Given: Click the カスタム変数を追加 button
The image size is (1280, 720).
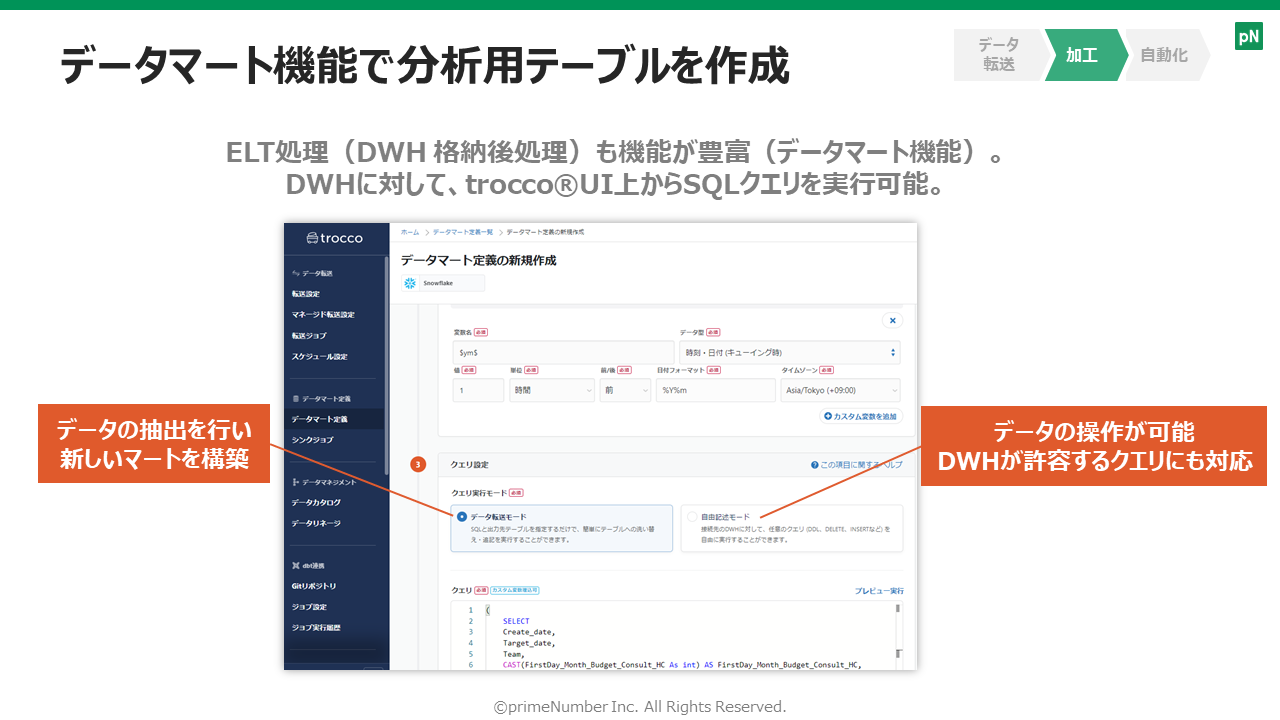Looking at the screenshot, I should [x=860, y=416].
